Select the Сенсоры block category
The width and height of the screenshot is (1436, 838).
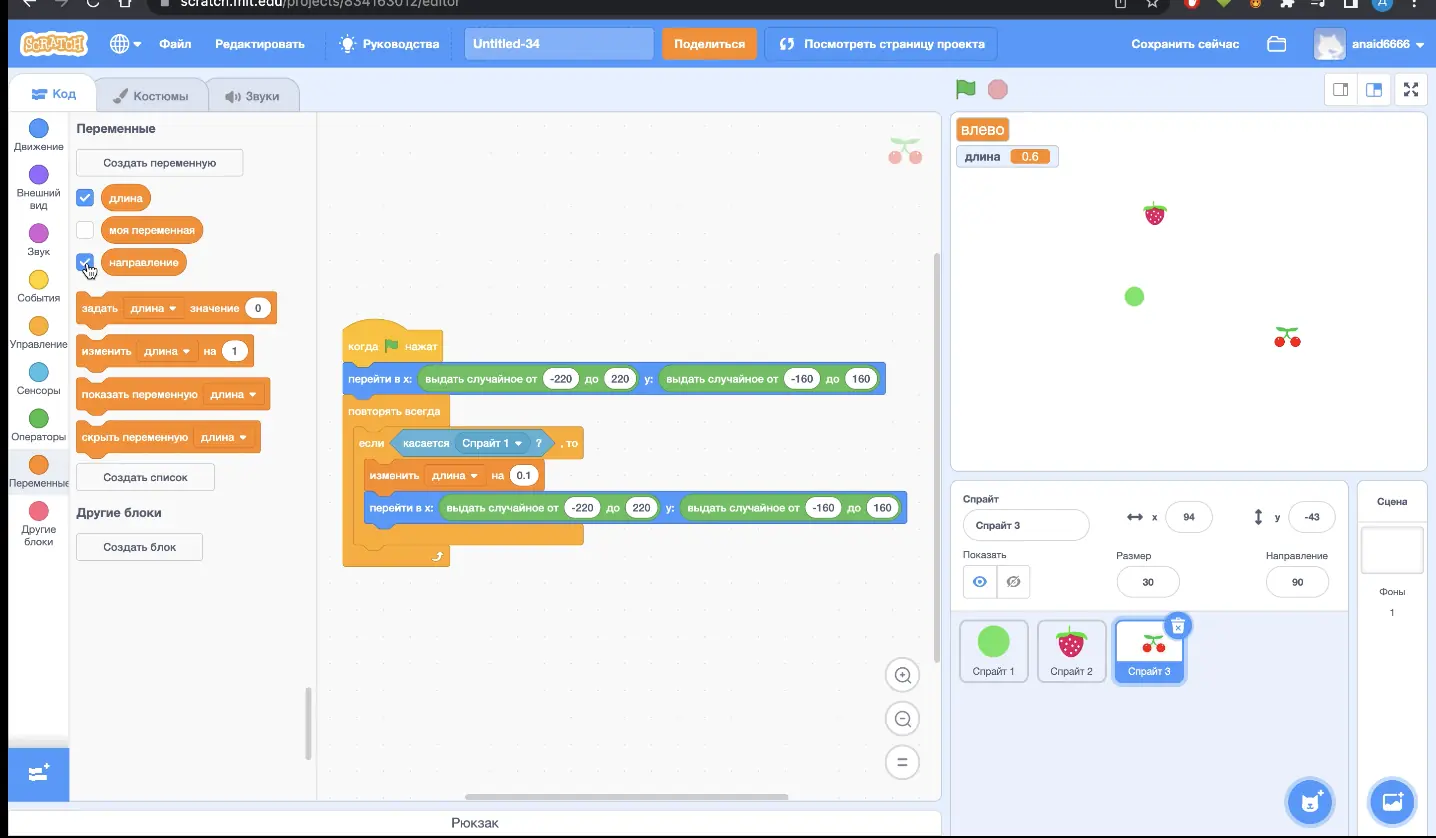point(39,379)
